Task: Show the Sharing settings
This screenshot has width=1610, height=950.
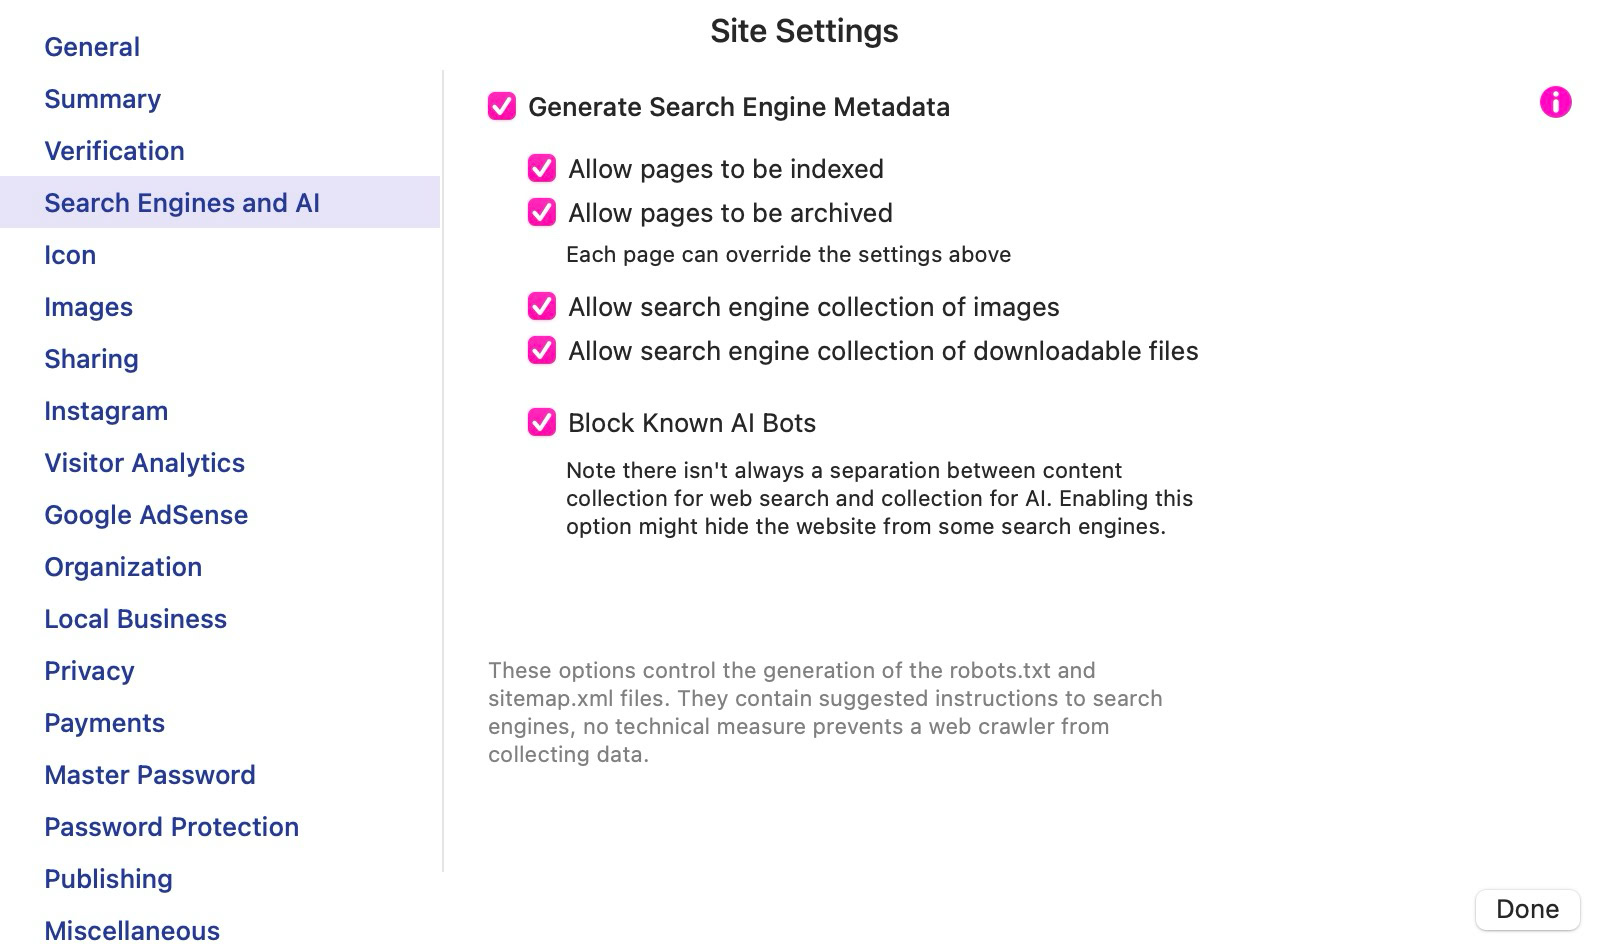Action: click(91, 359)
